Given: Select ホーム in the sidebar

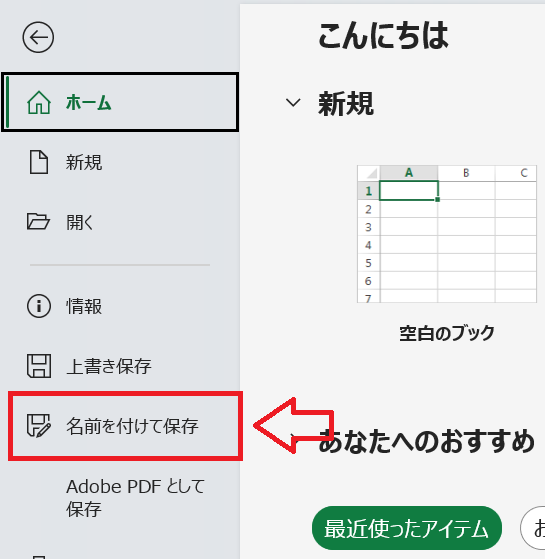Looking at the screenshot, I should tap(120, 102).
